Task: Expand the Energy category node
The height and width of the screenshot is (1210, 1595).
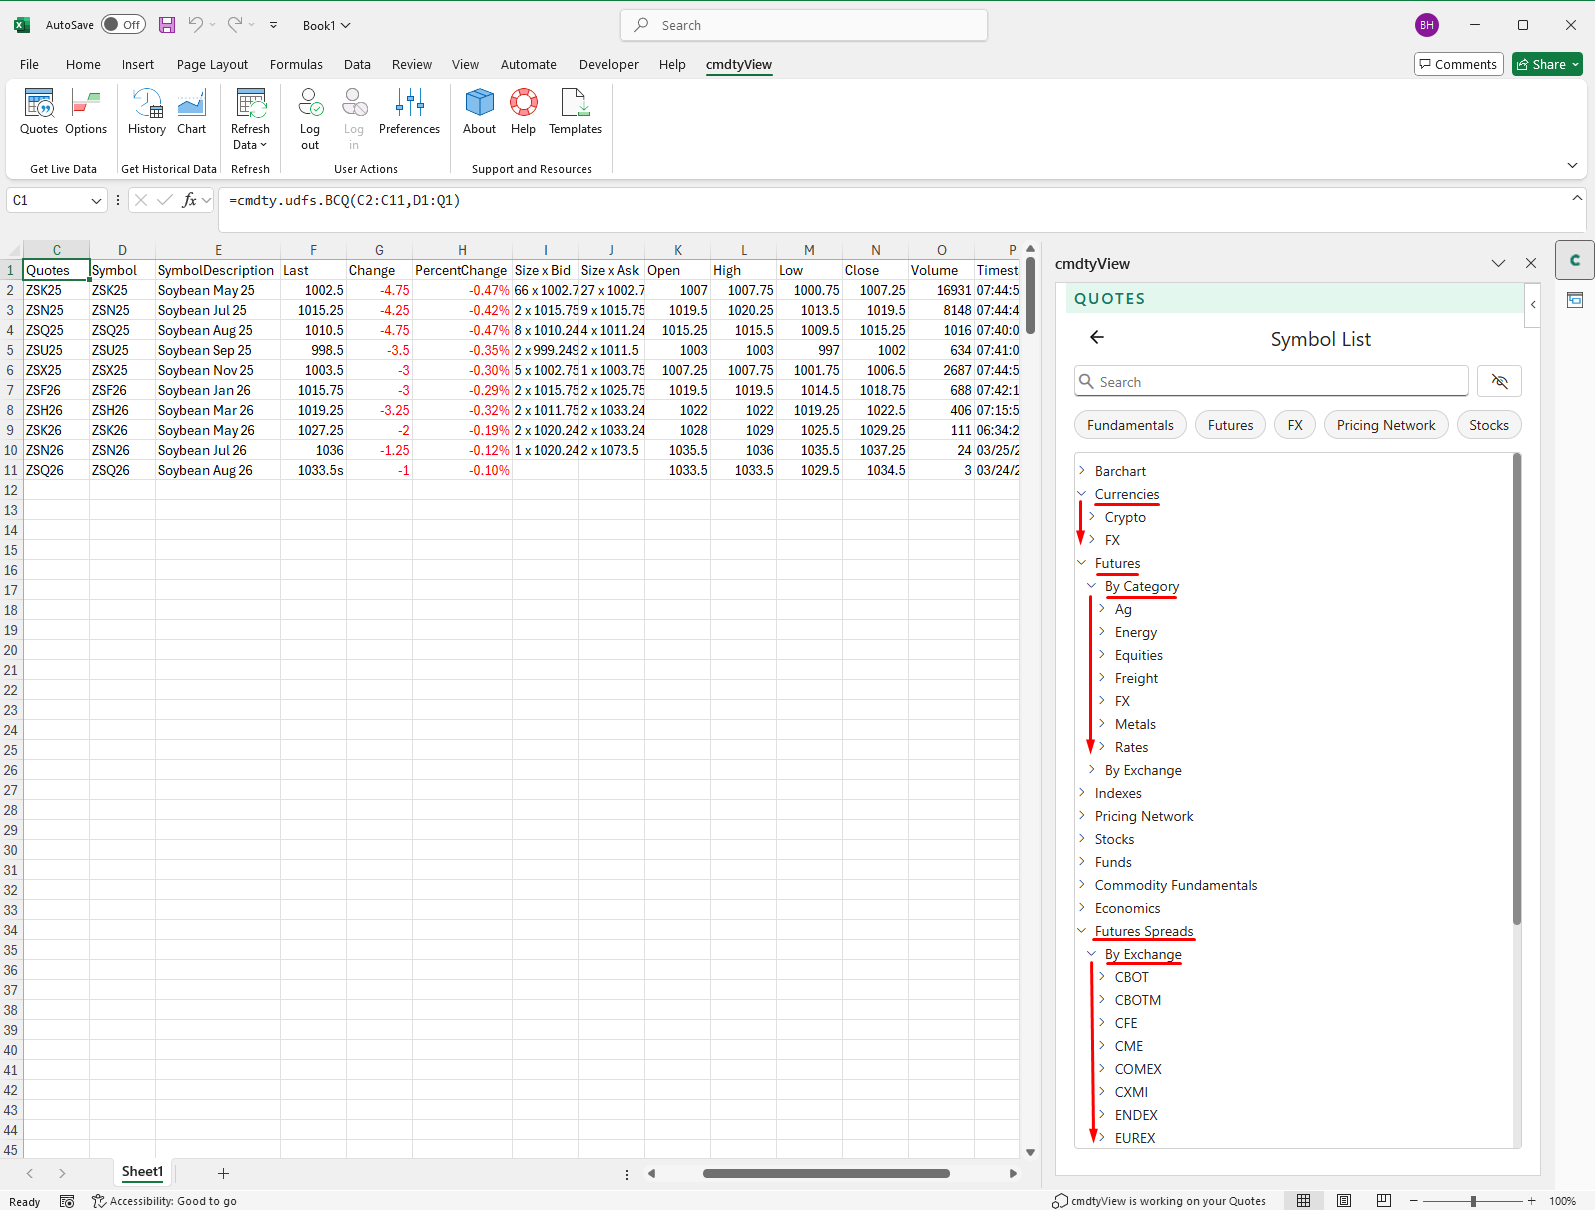Action: click(1102, 631)
